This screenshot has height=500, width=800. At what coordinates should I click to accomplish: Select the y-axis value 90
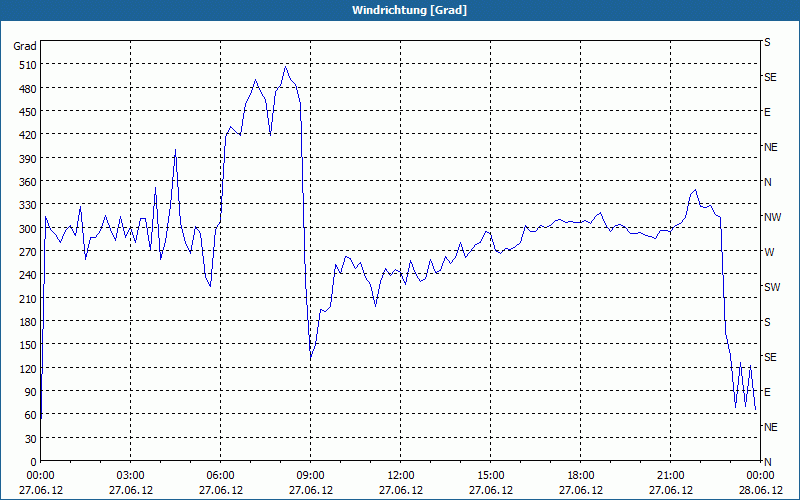pyautogui.click(x=31, y=392)
